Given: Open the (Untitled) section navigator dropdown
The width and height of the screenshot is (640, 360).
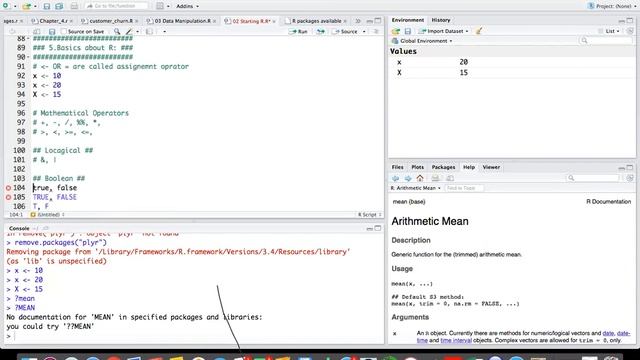Looking at the screenshot, I should point(48,214).
